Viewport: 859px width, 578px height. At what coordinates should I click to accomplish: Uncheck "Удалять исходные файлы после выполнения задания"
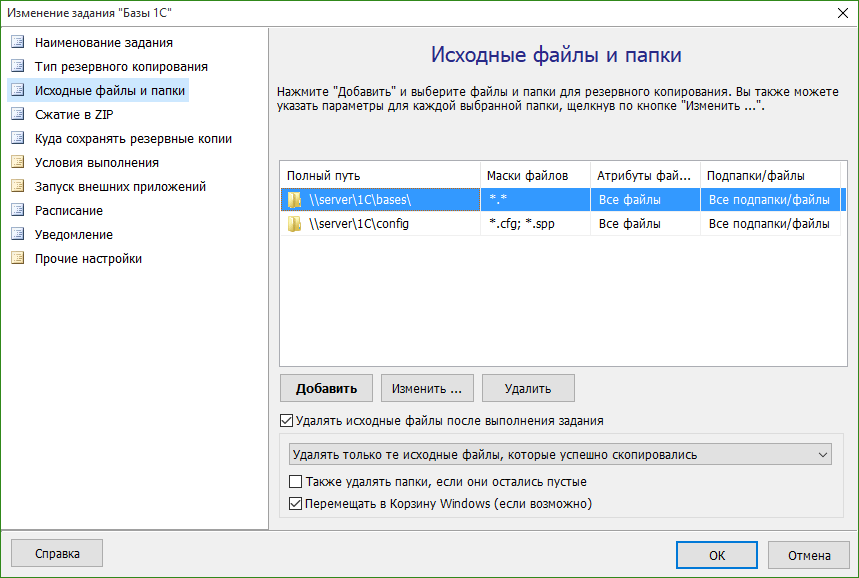[287, 421]
